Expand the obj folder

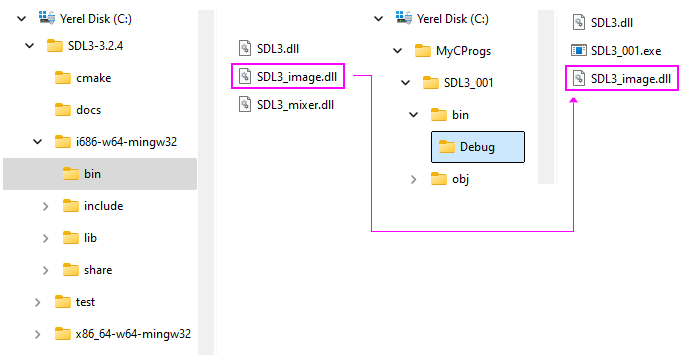pyautogui.click(x=414, y=179)
